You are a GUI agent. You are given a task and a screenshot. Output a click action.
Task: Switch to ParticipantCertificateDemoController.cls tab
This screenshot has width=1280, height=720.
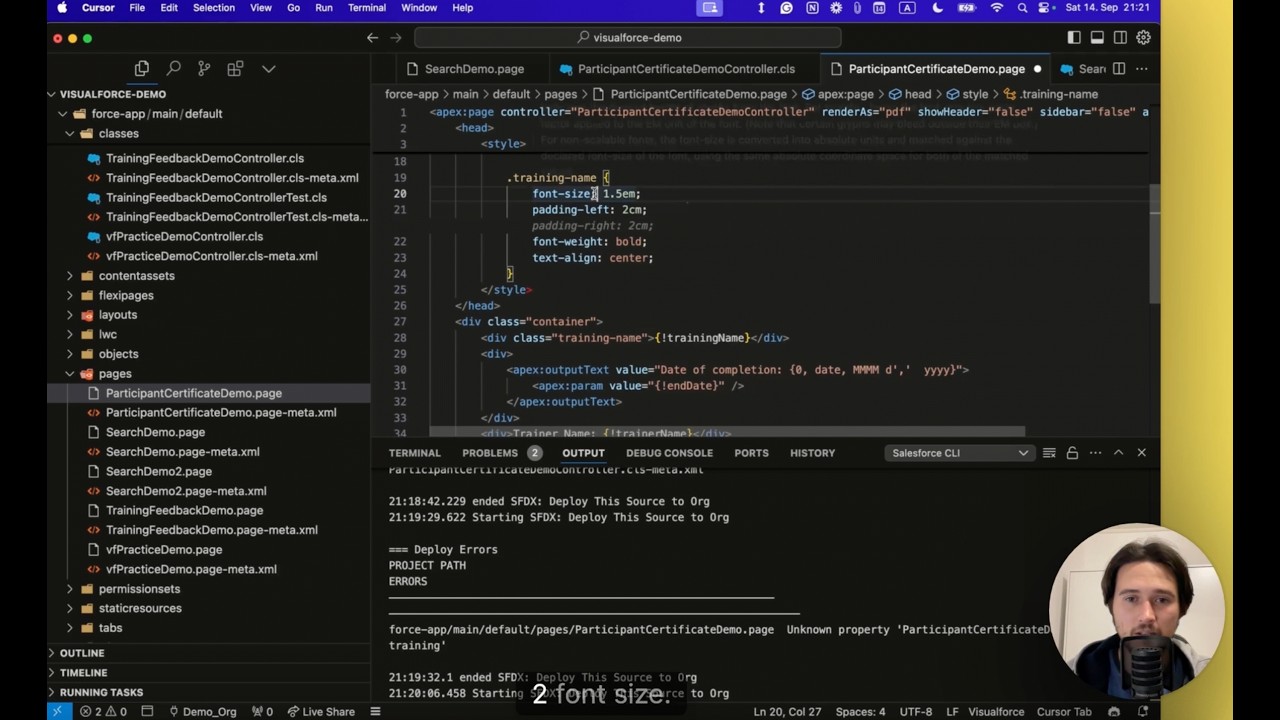686,69
